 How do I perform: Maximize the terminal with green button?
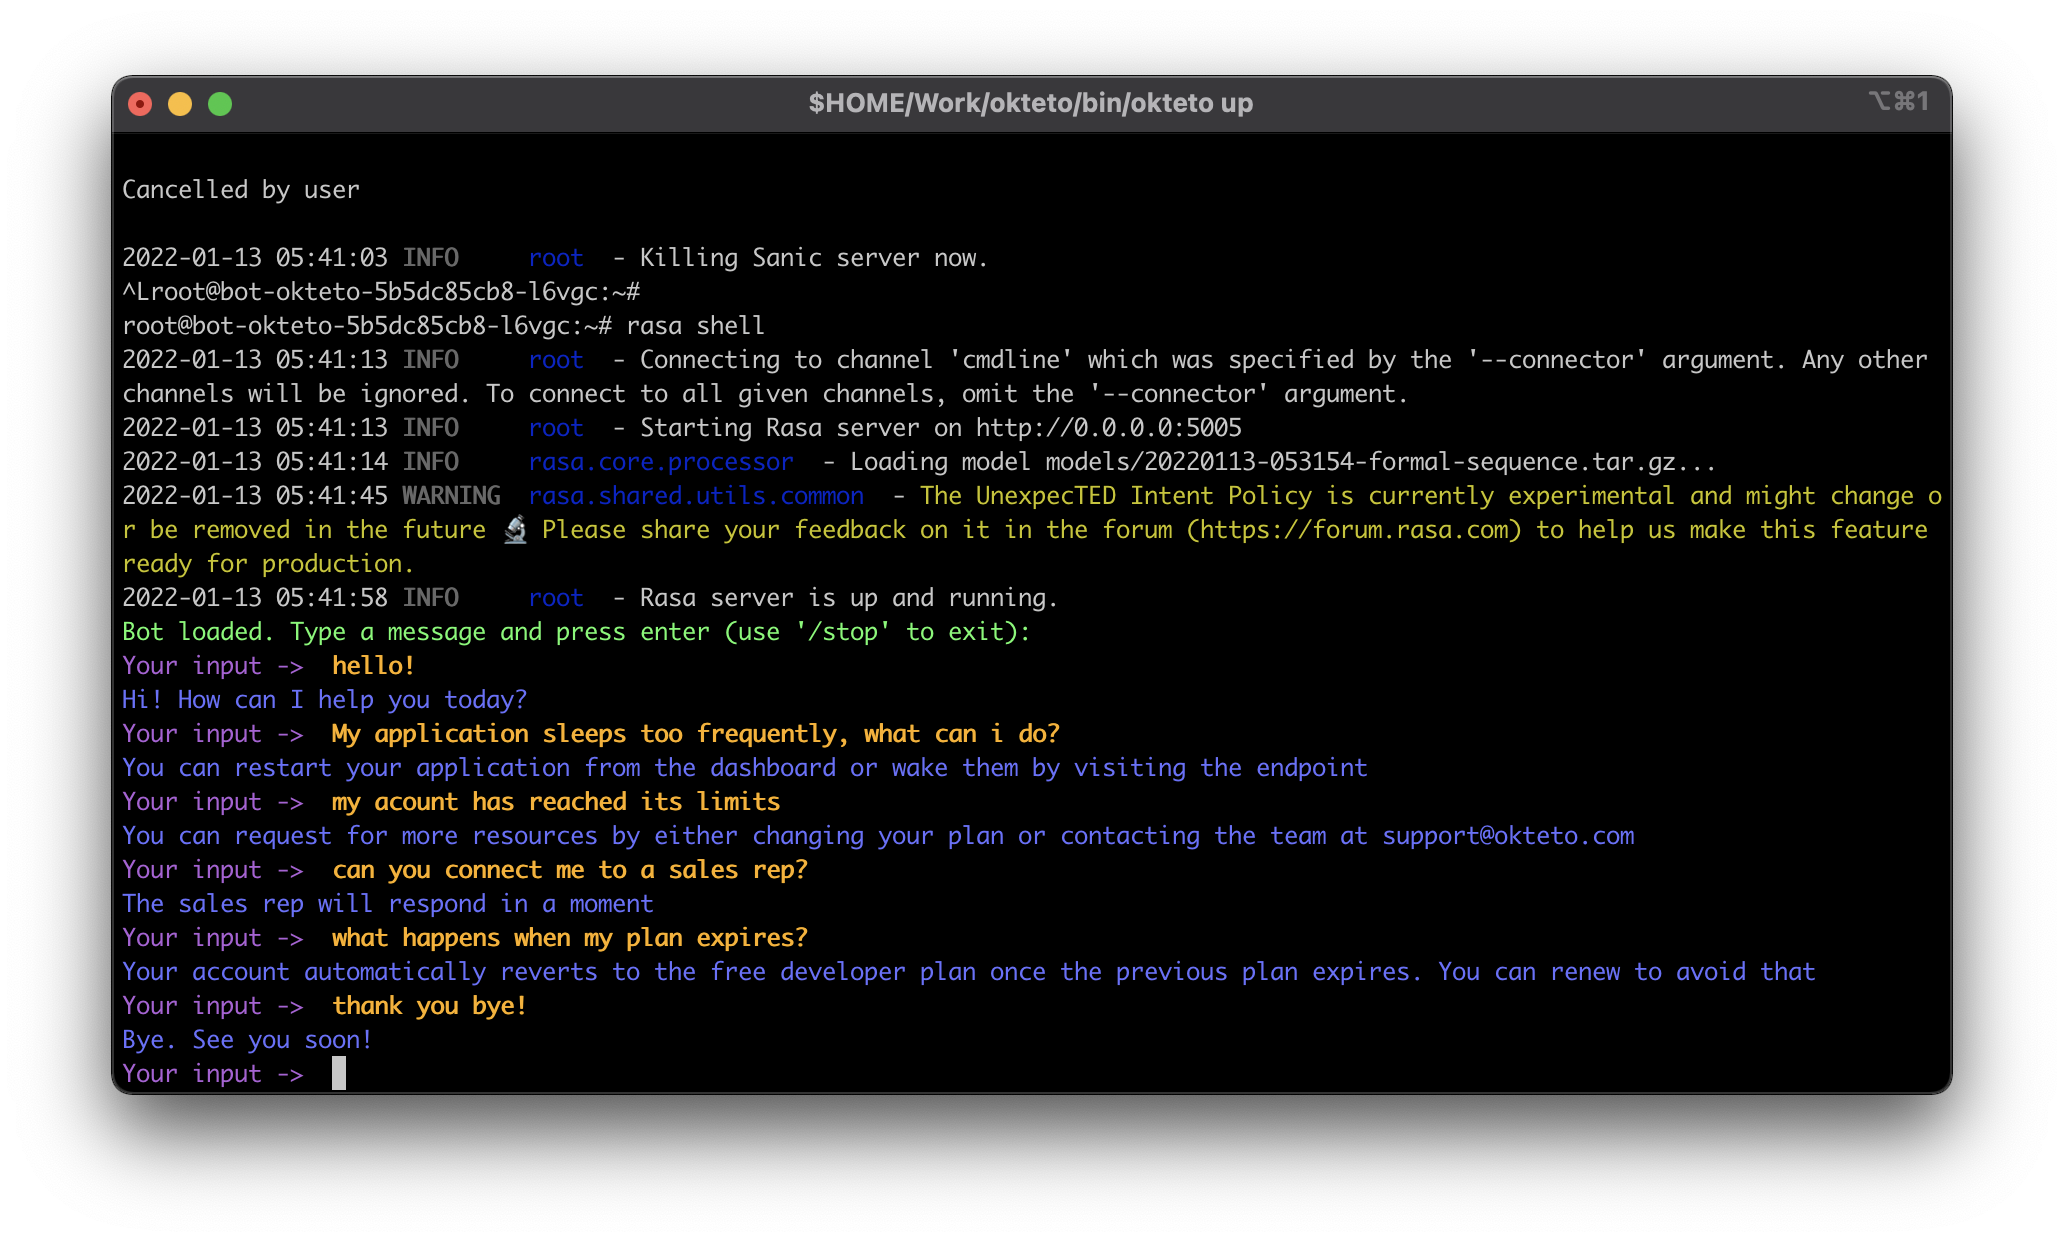[x=220, y=104]
